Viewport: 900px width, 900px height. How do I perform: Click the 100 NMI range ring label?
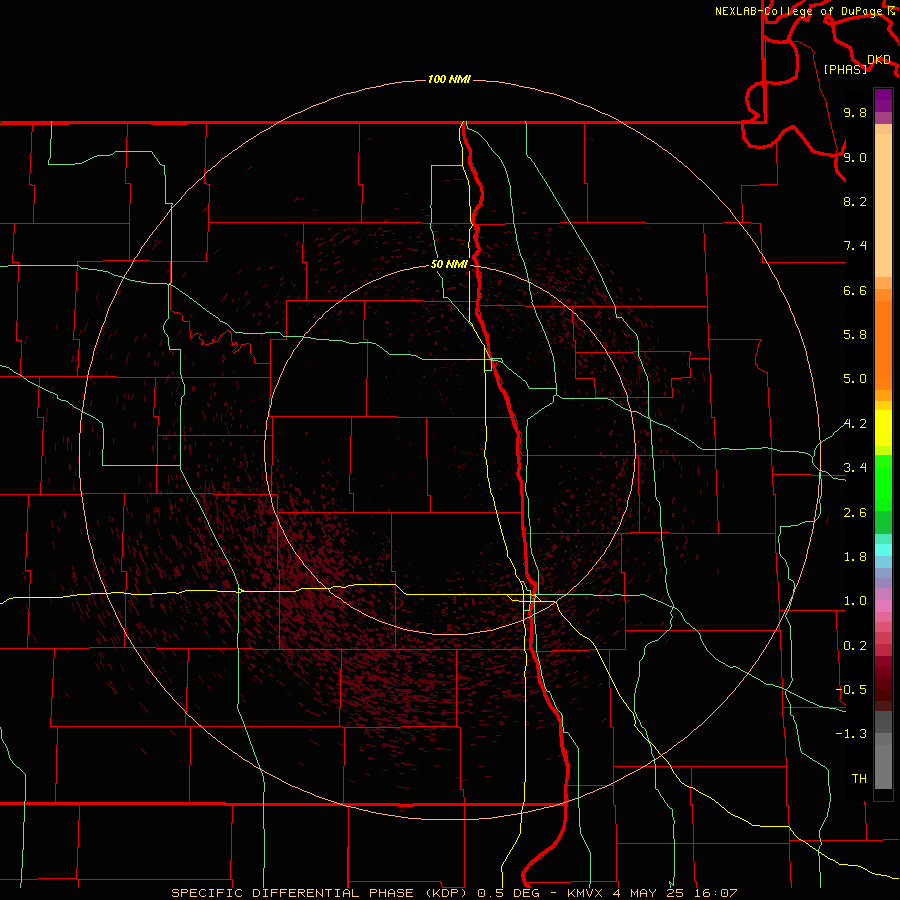(449, 79)
